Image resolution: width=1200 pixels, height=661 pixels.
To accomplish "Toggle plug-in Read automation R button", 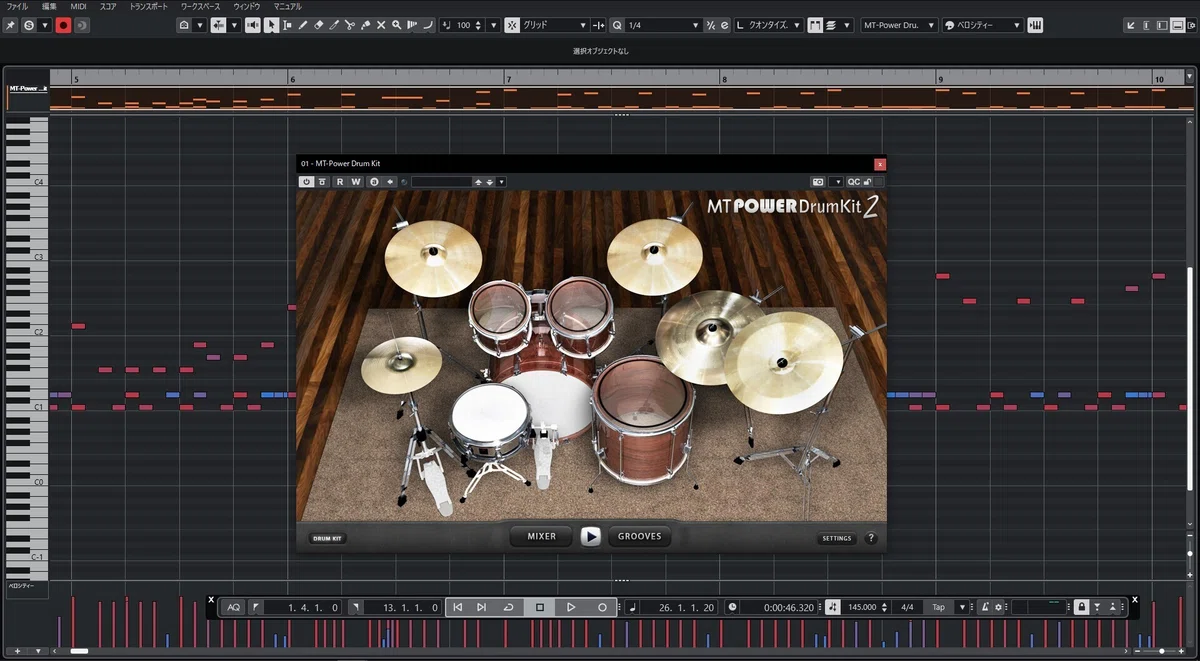I will (340, 182).
